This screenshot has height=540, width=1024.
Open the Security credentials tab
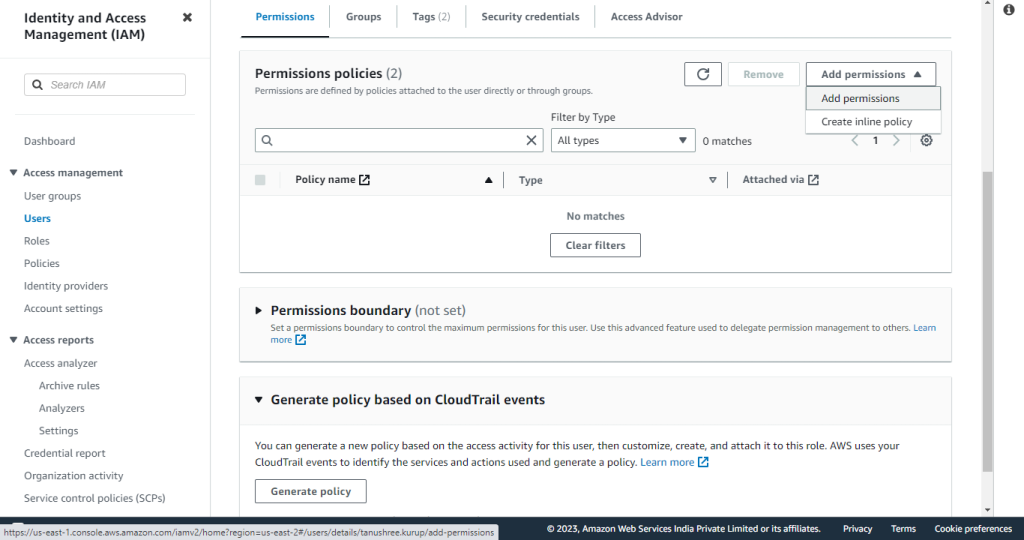(530, 17)
